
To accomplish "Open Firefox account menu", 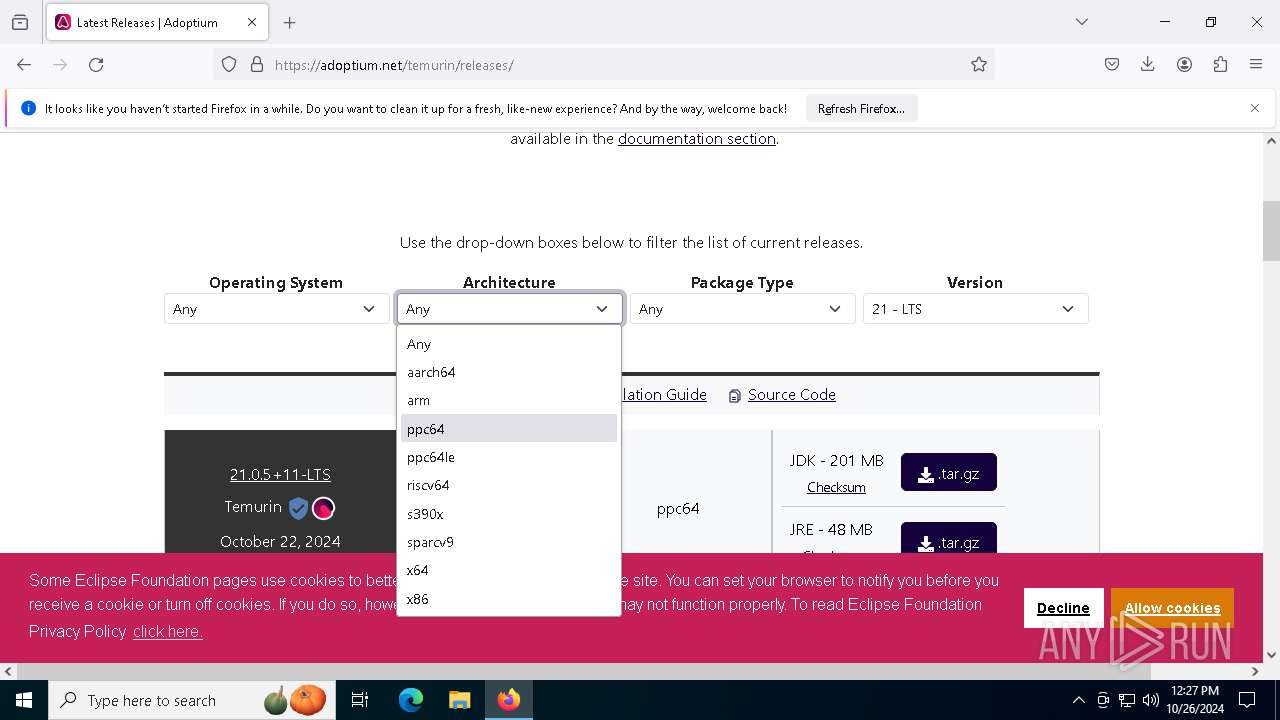I will click(x=1184, y=65).
